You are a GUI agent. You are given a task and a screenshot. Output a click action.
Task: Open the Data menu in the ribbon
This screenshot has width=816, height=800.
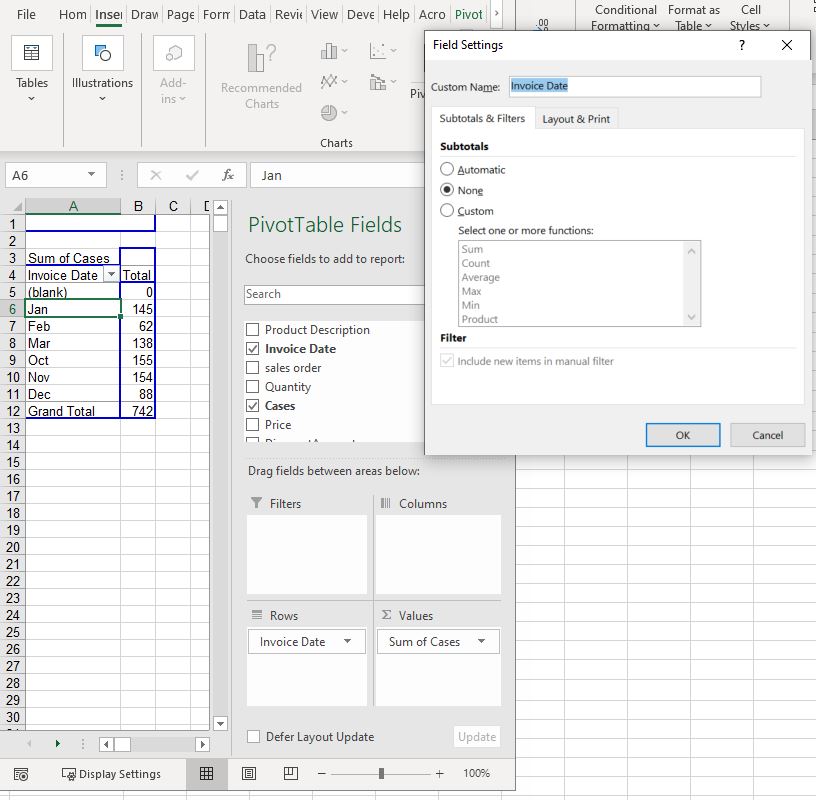pyautogui.click(x=252, y=14)
